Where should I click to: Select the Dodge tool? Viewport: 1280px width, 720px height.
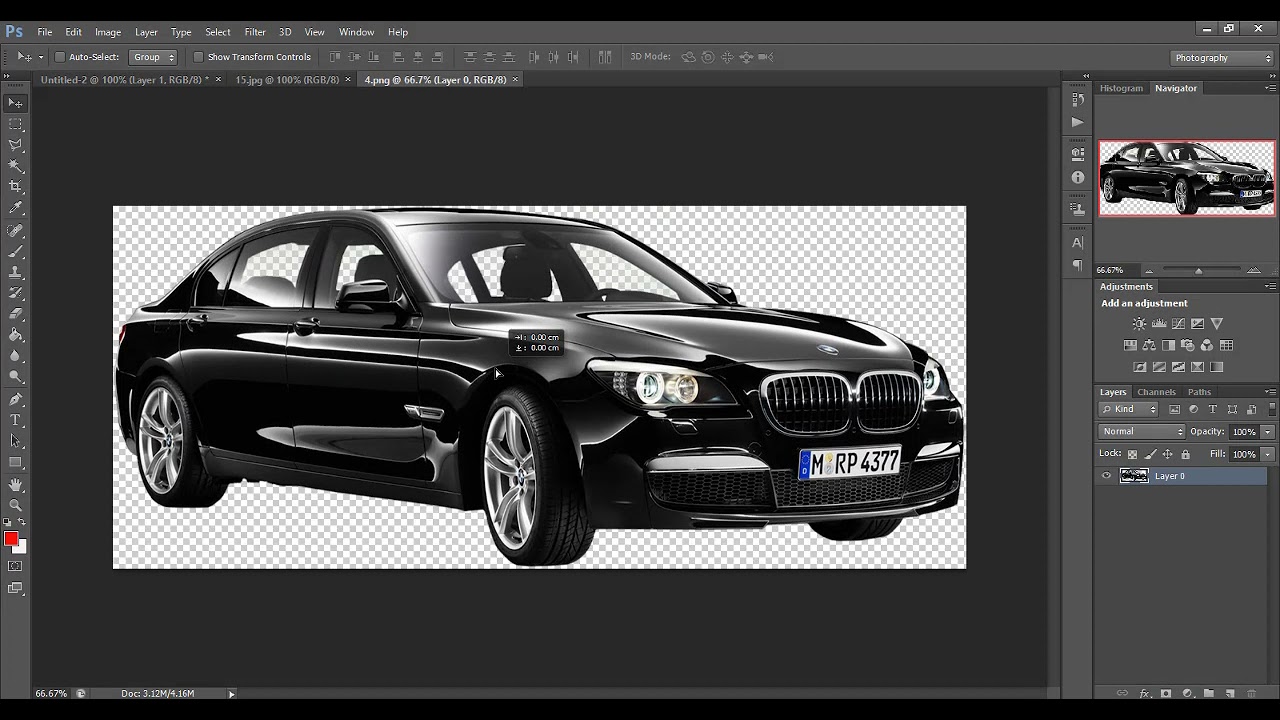pyautogui.click(x=16, y=377)
